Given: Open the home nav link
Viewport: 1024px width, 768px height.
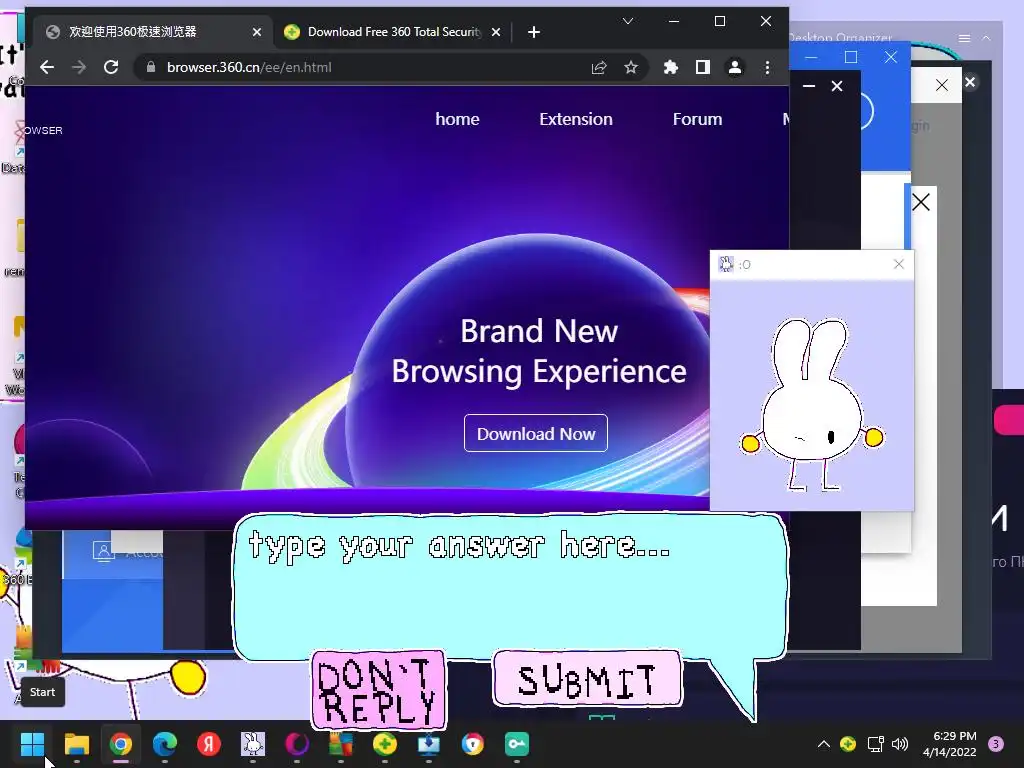Looking at the screenshot, I should [457, 120].
